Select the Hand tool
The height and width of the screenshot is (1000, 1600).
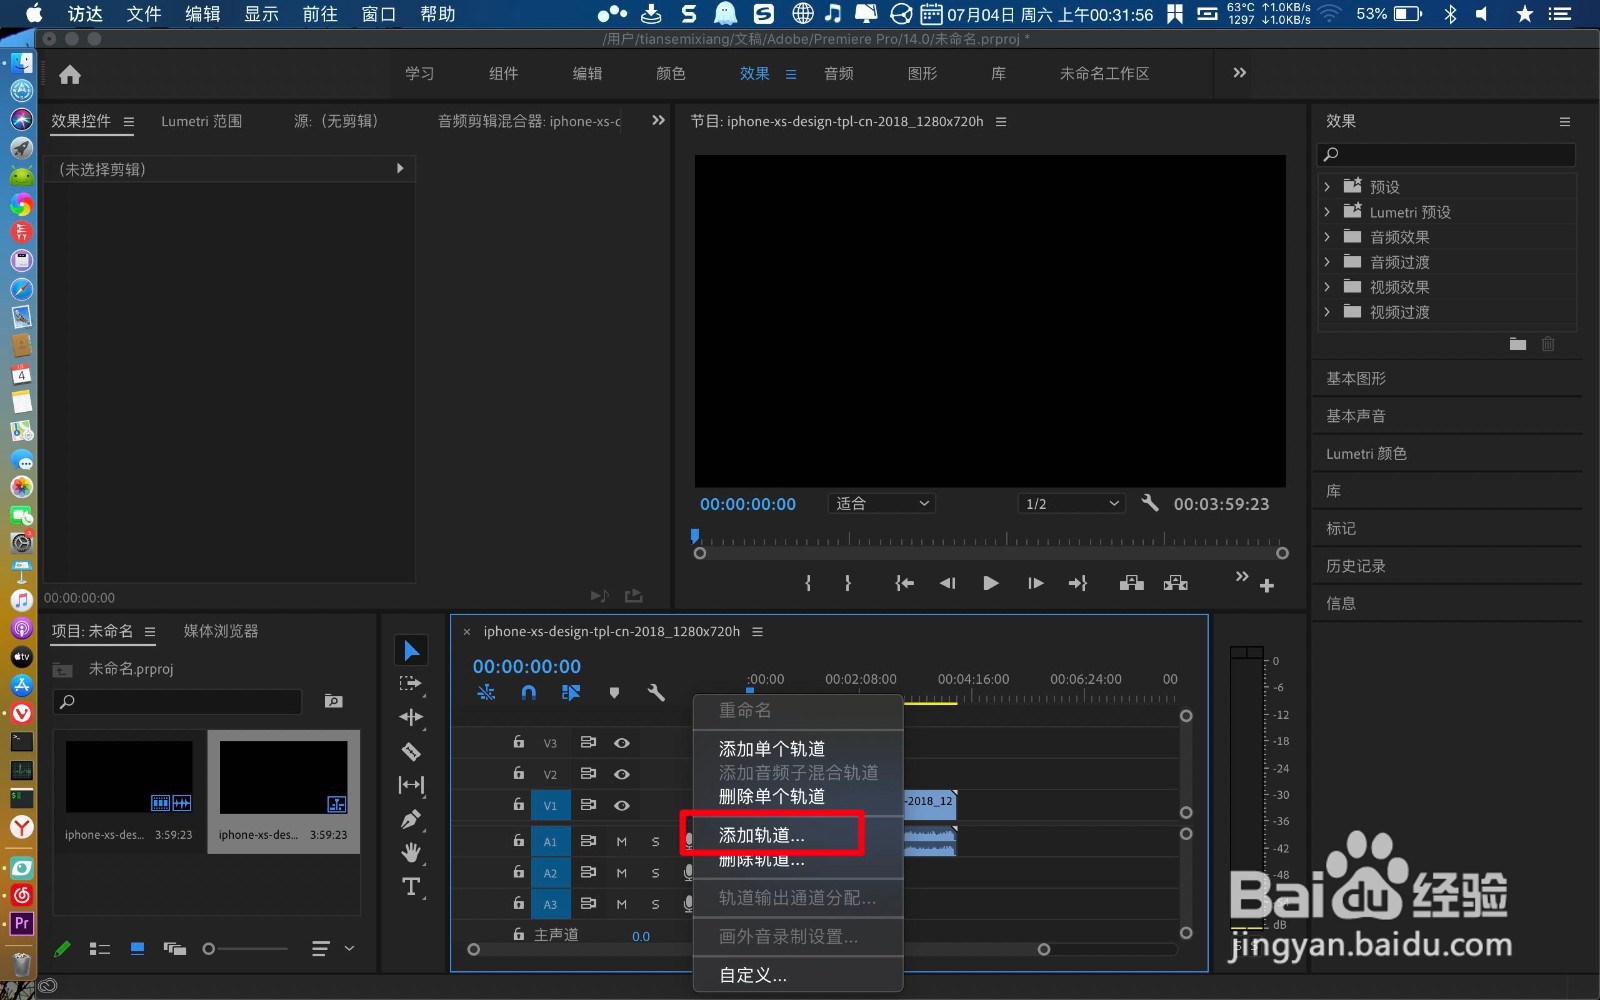pyautogui.click(x=411, y=852)
